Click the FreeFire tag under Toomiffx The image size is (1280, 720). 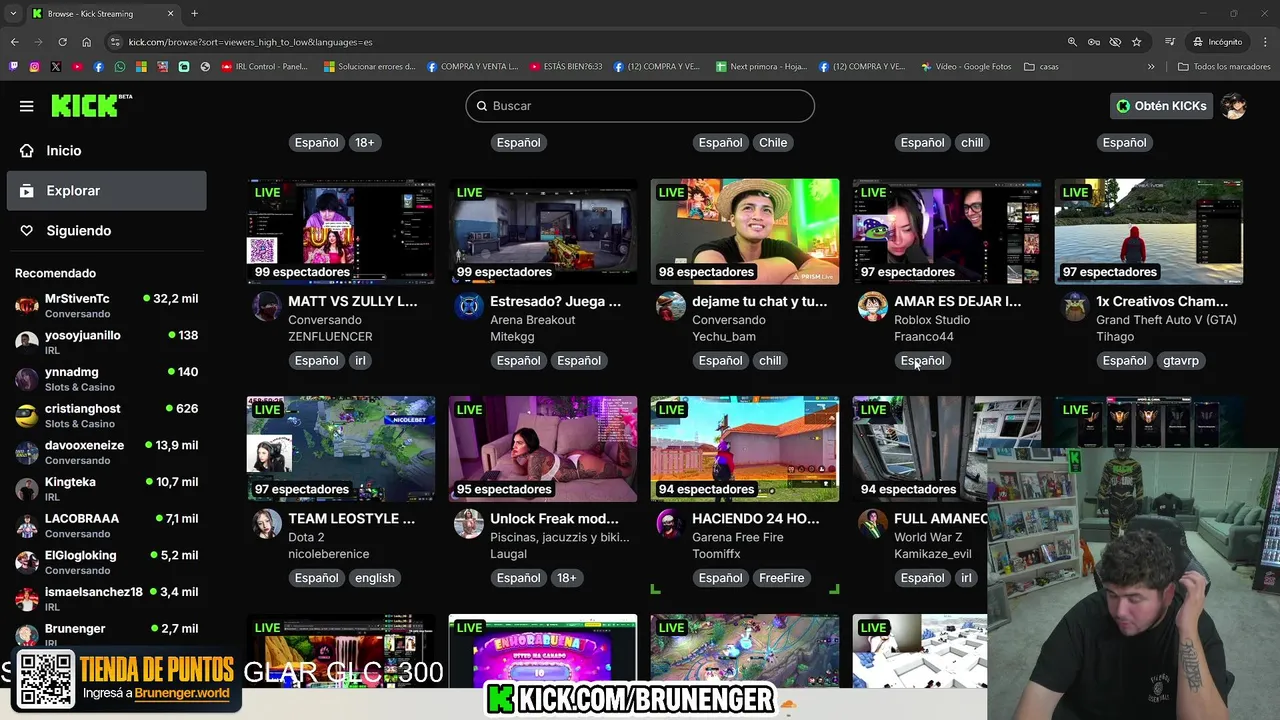781,578
